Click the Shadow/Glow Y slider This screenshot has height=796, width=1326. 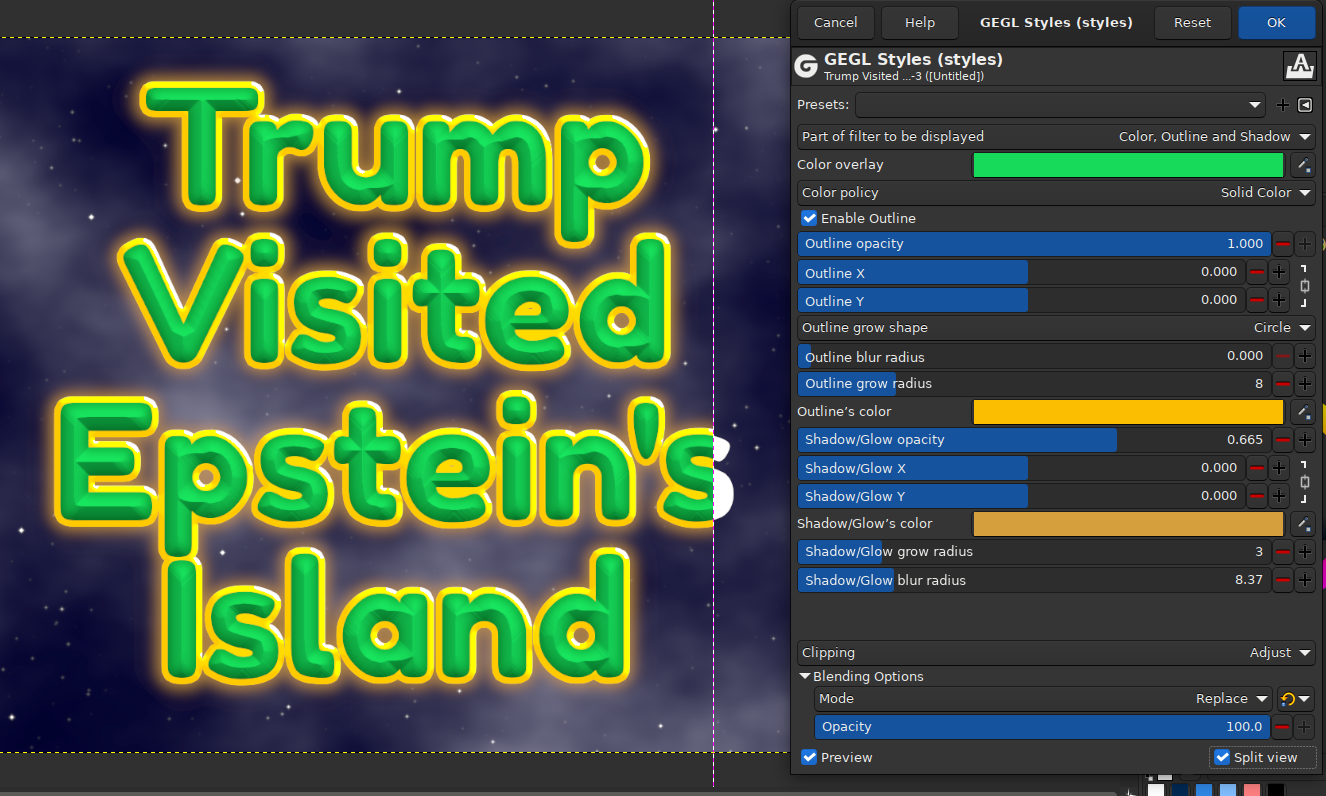click(1020, 496)
